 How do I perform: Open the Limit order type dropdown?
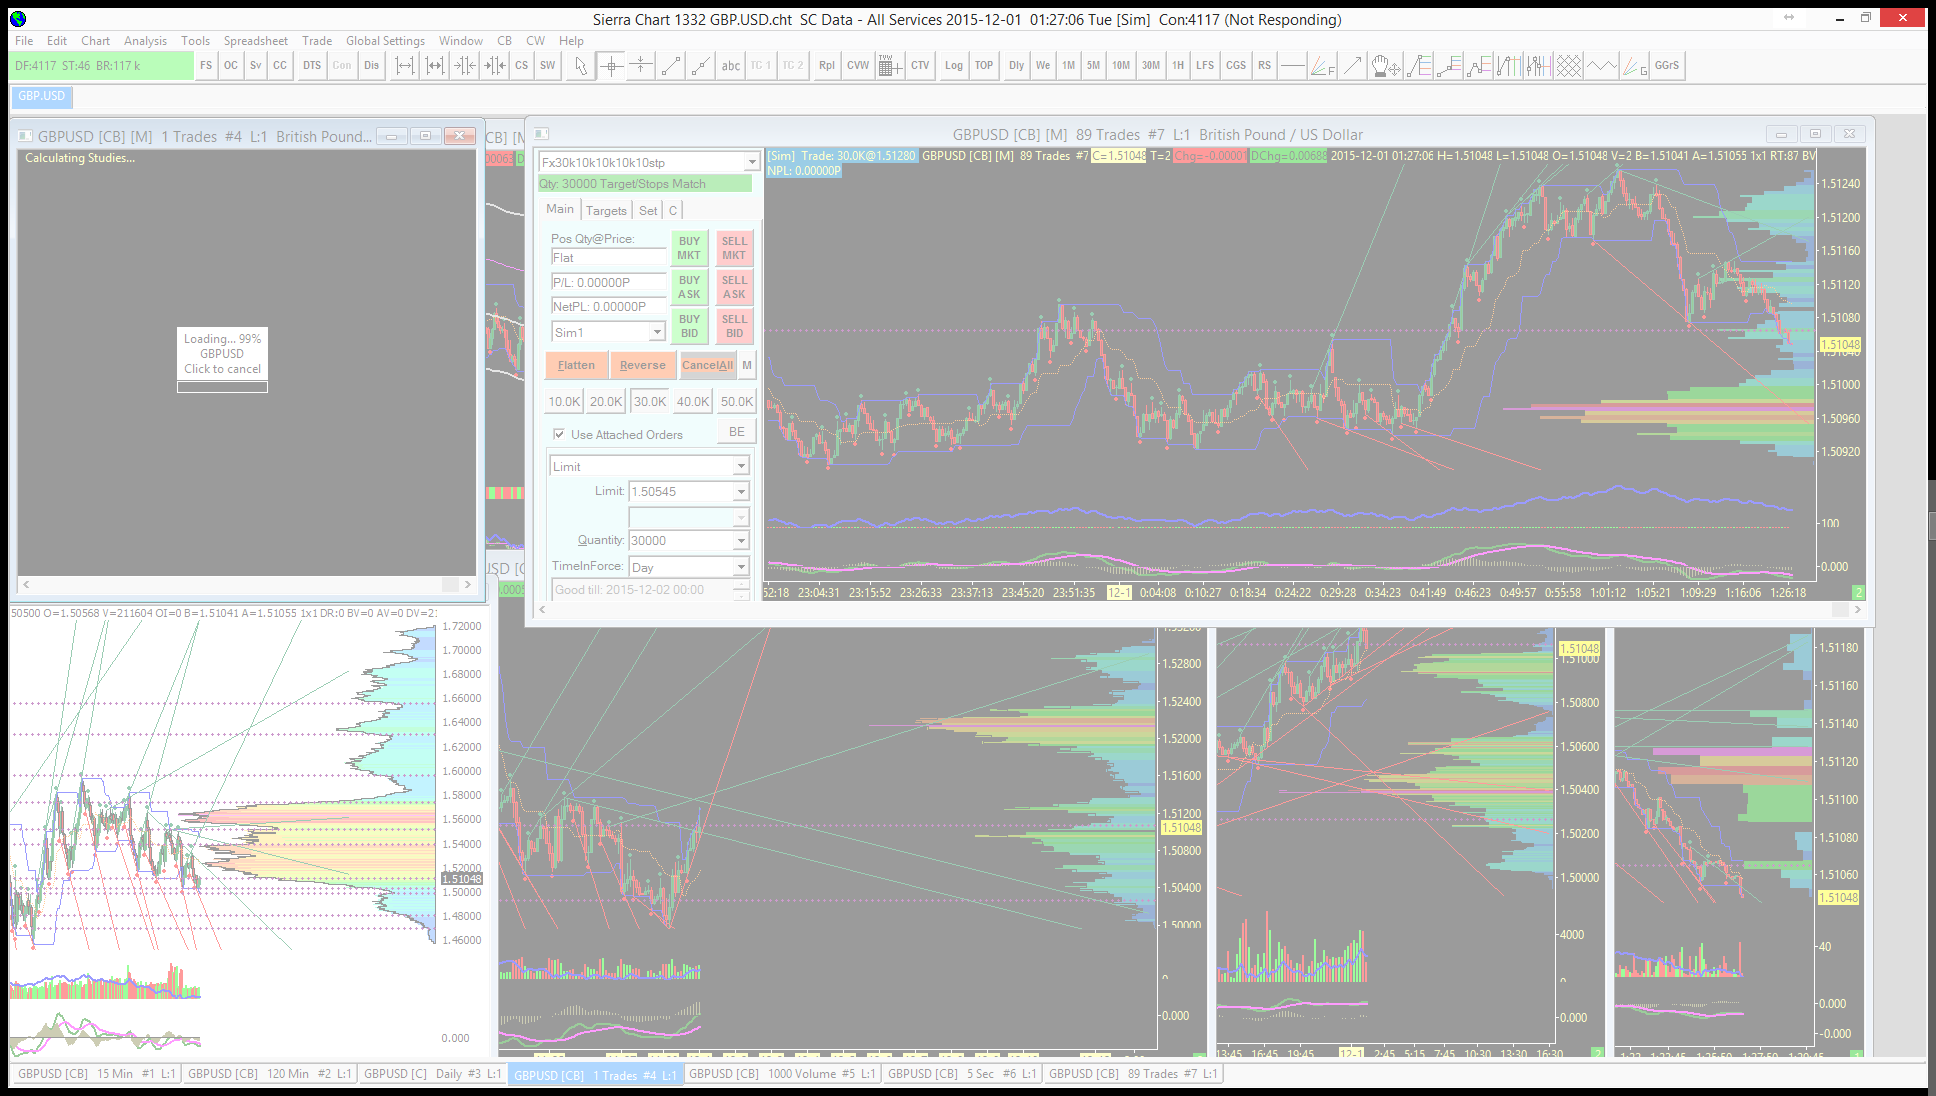[x=741, y=467]
